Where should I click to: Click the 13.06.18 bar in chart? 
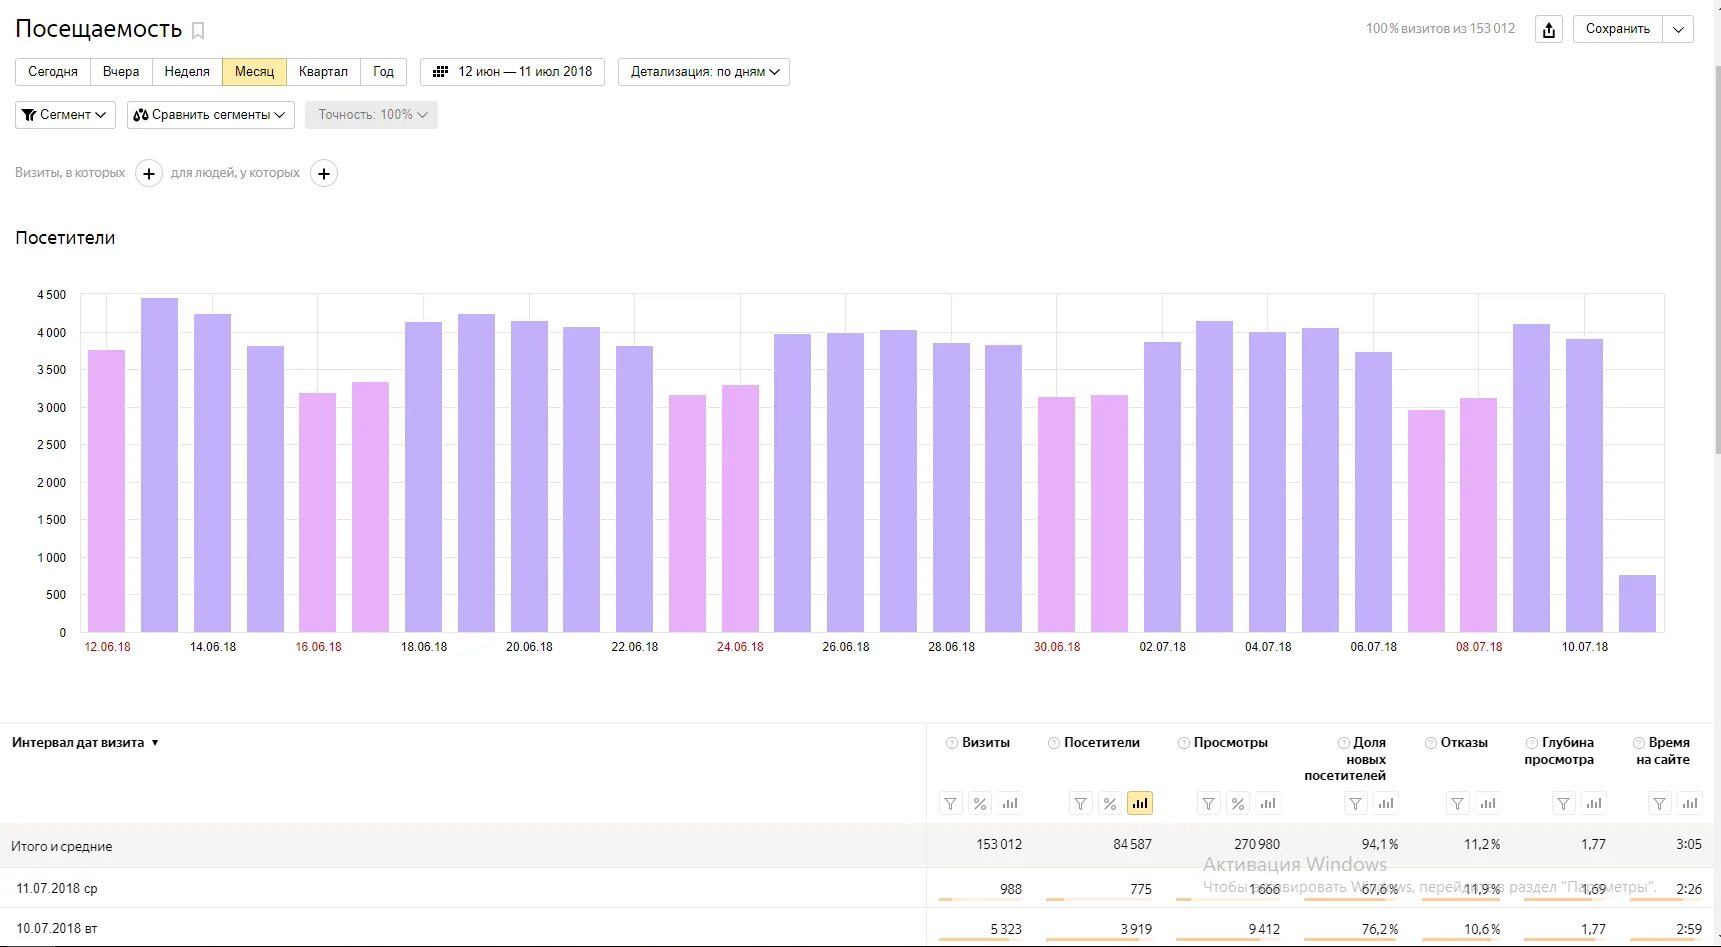tap(160, 465)
